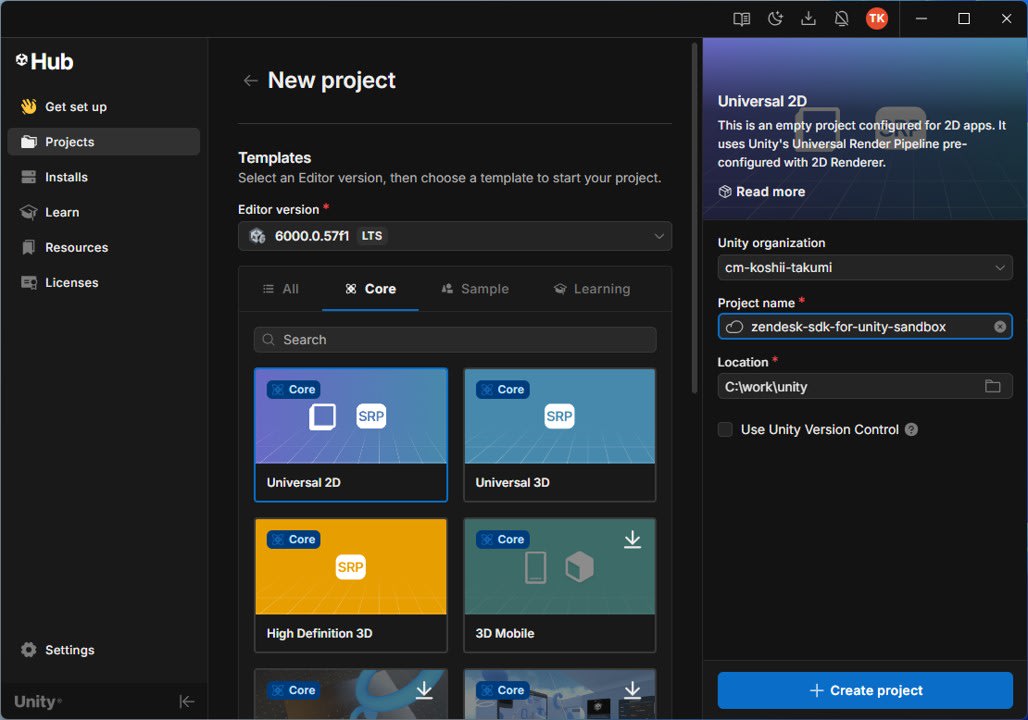
Task: Go to Projects in sidebar
Action: (104, 142)
